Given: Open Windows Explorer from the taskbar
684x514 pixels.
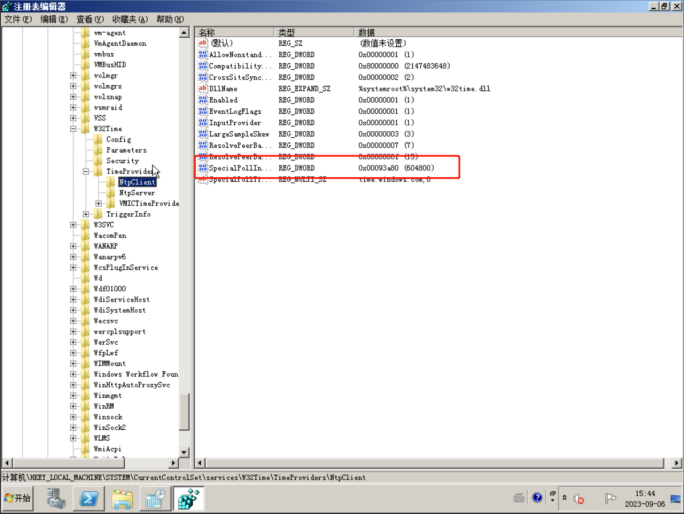Looking at the screenshot, I should (122, 497).
